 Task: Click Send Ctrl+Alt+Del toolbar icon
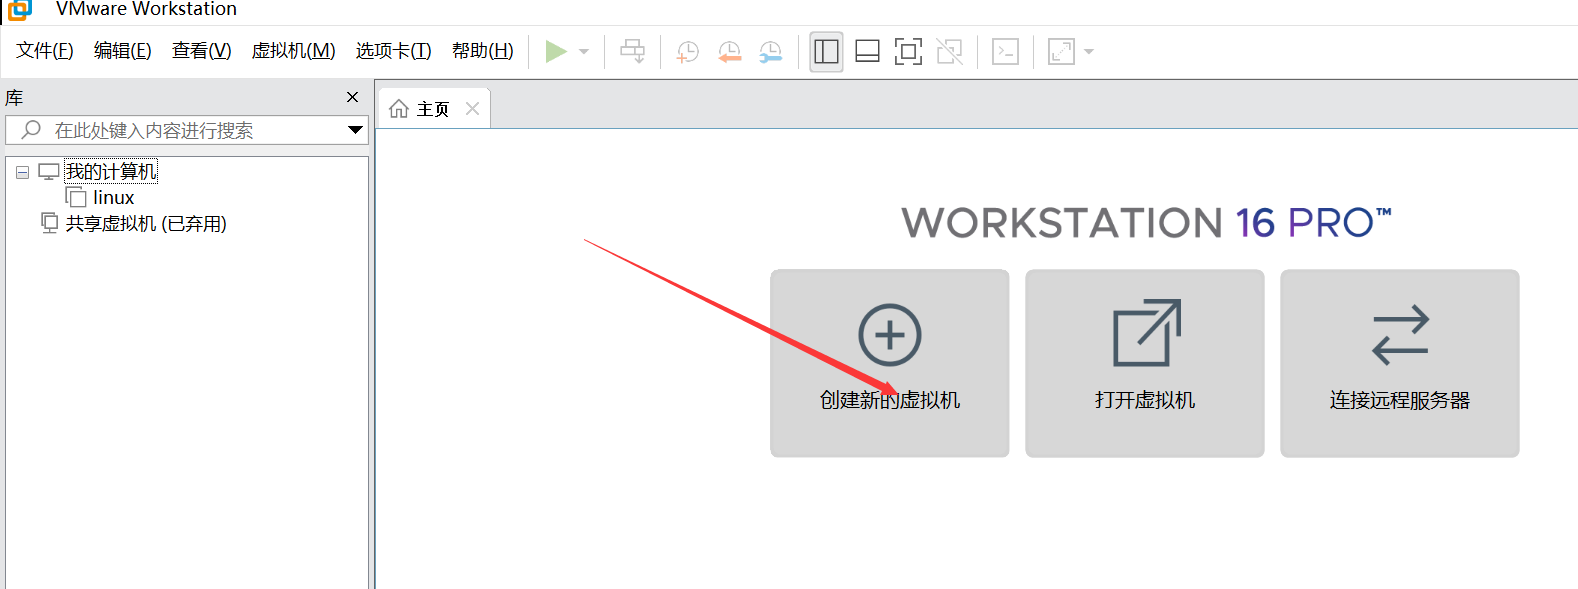[x=633, y=51]
